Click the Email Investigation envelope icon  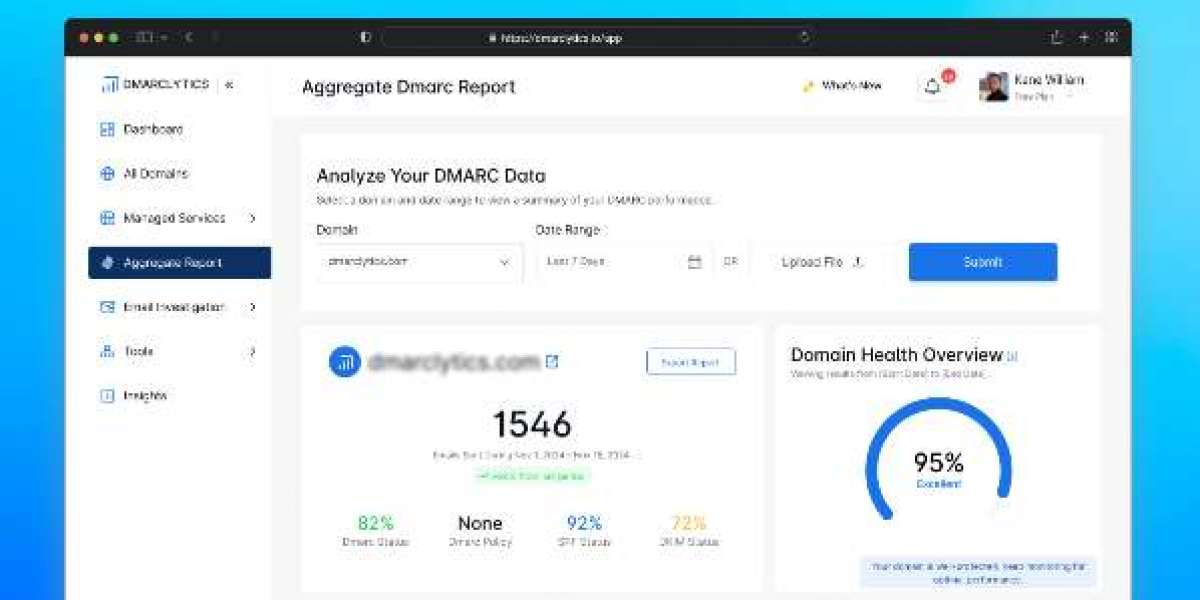[x=108, y=307]
